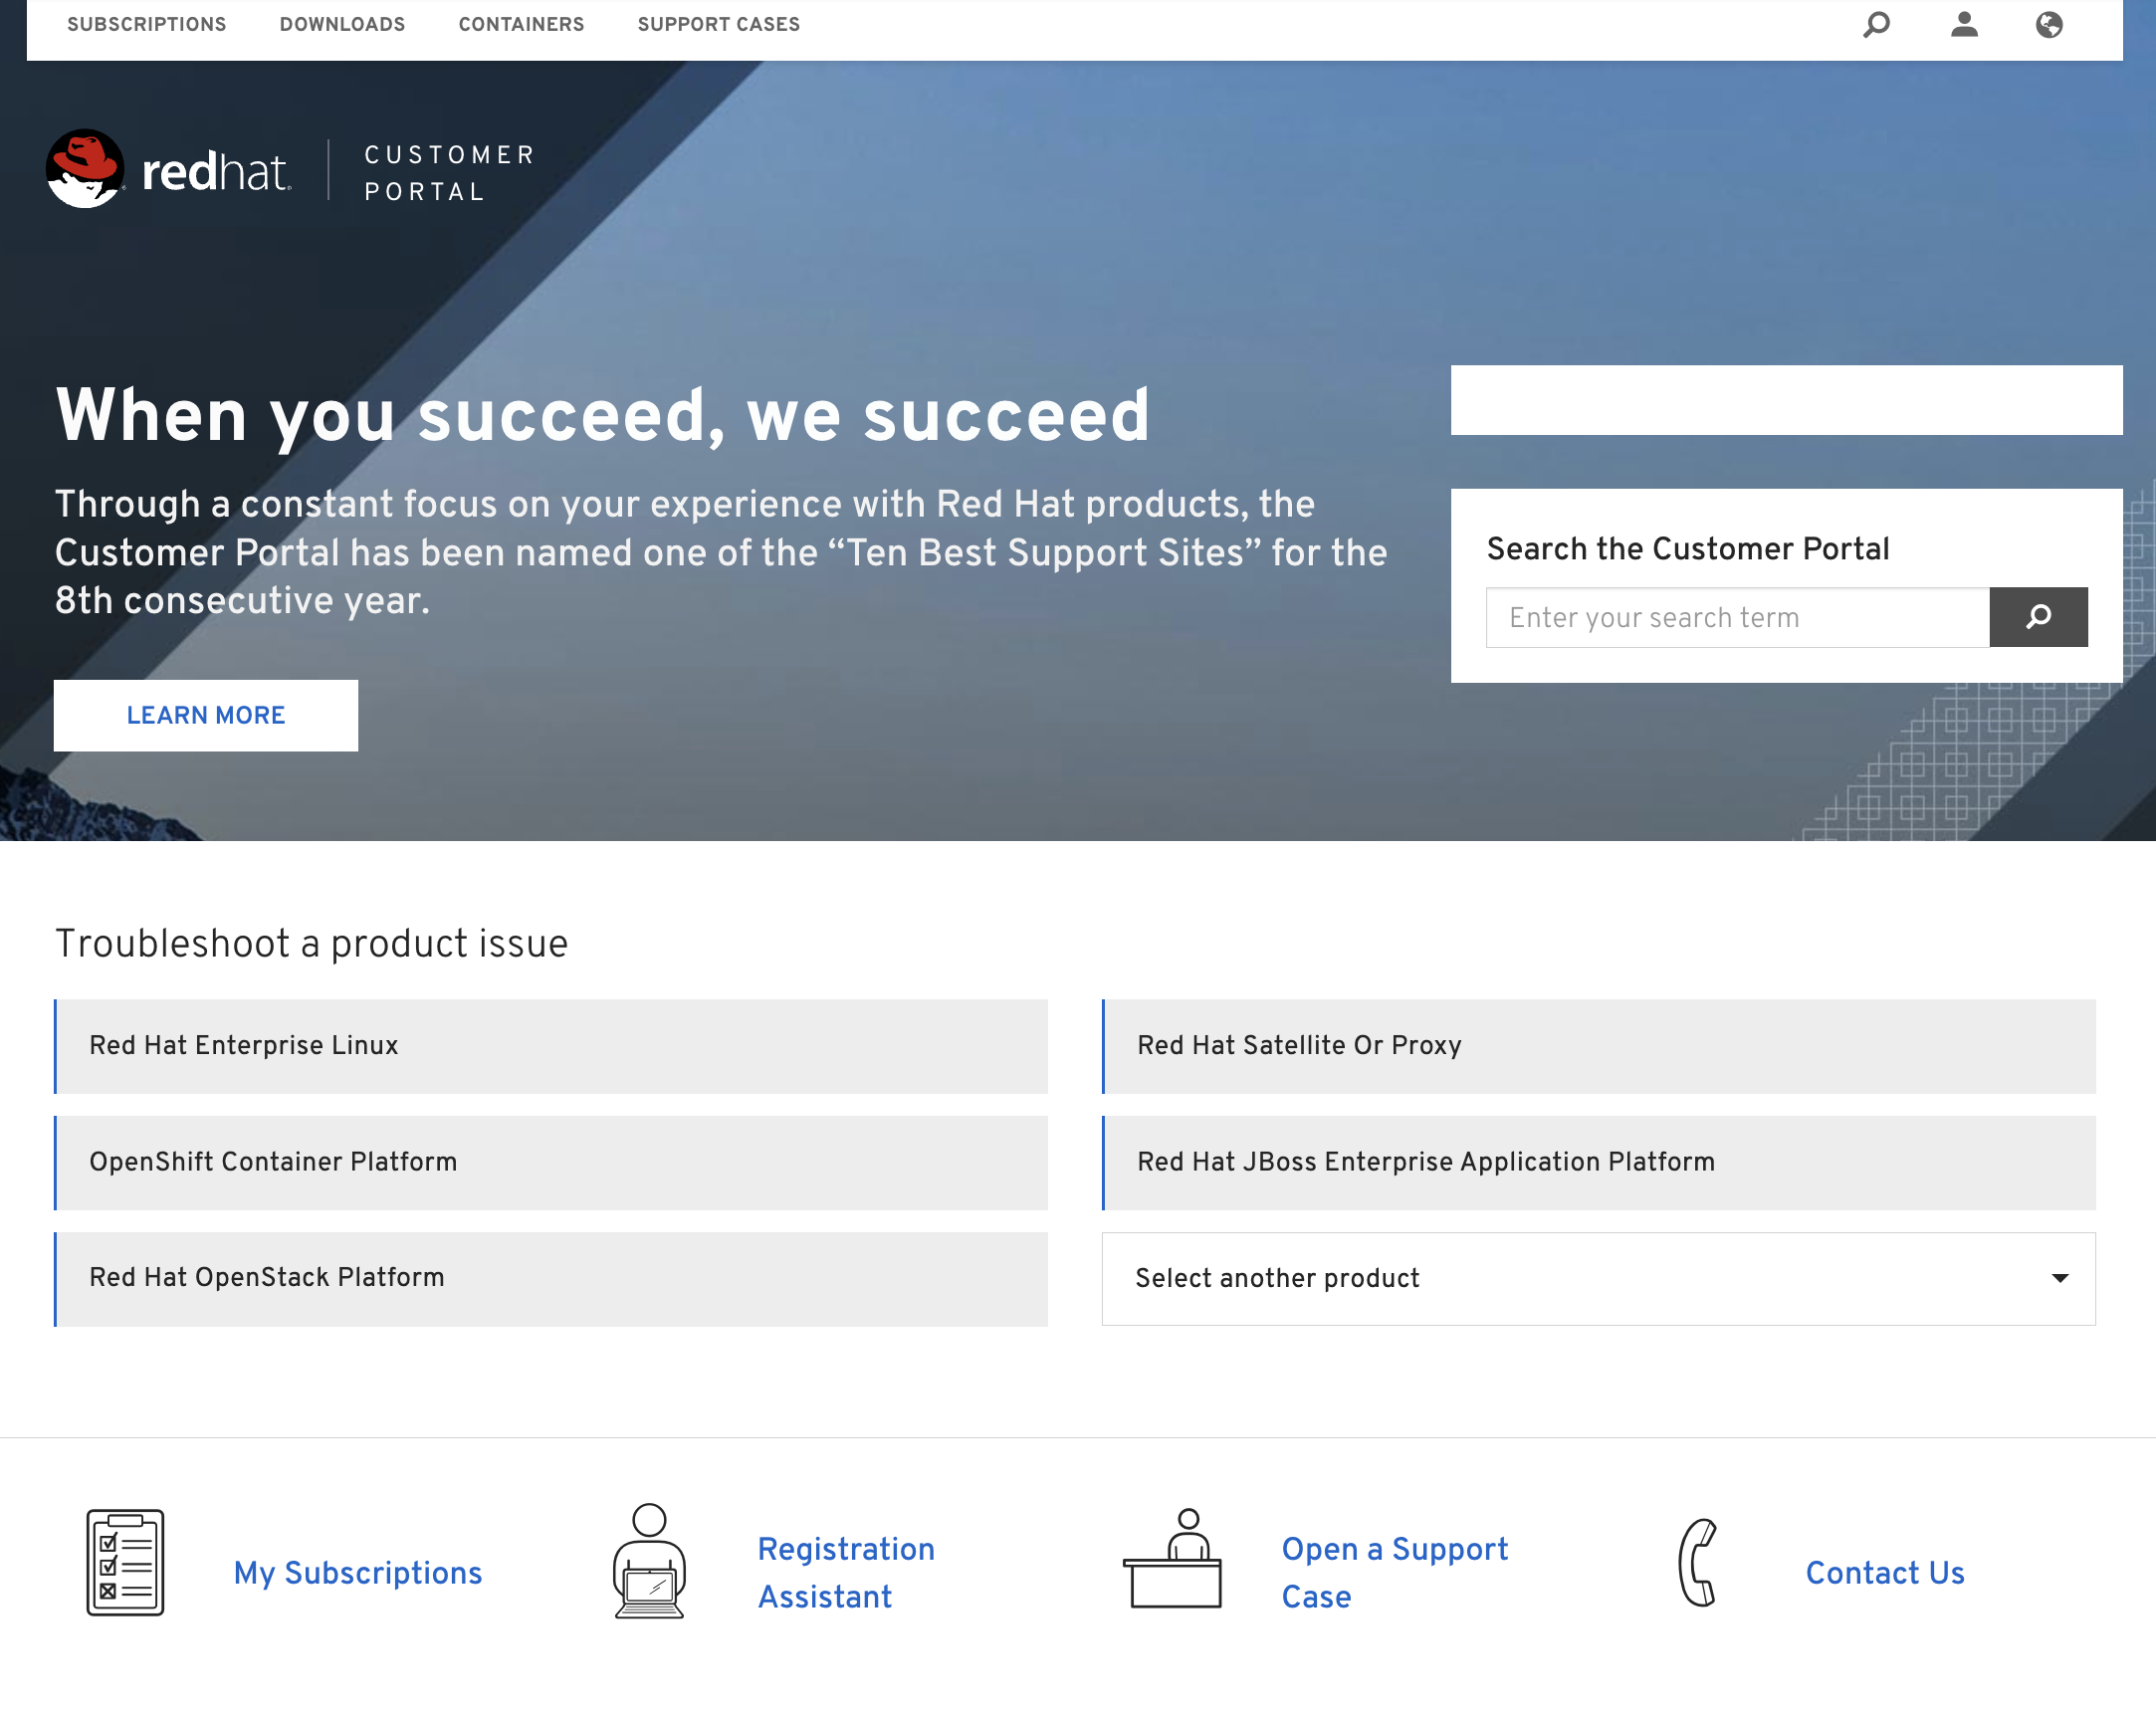The width and height of the screenshot is (2156, 1714).
Task: Click inside the search term input field
Action: [x=1738, y=617]
